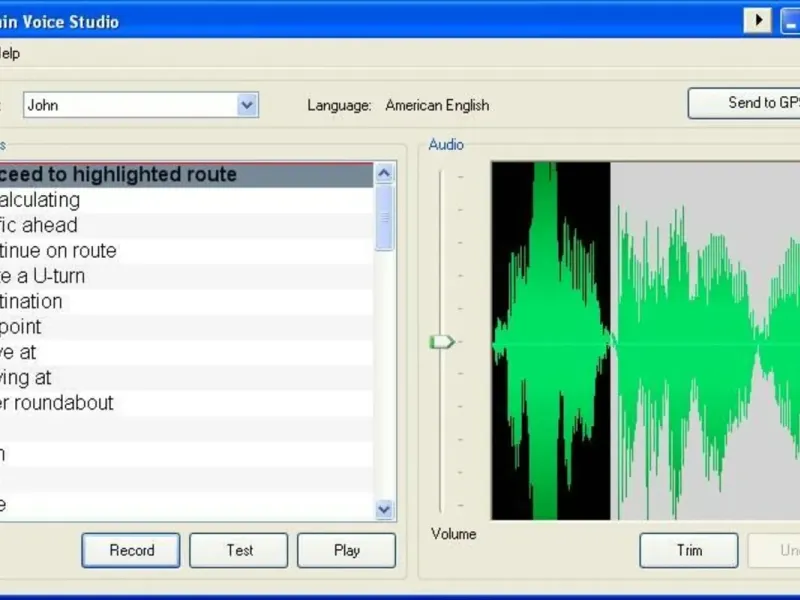Trim the selected audio waveform
This screenshot has height=600, width=800.
pos(689,550)
